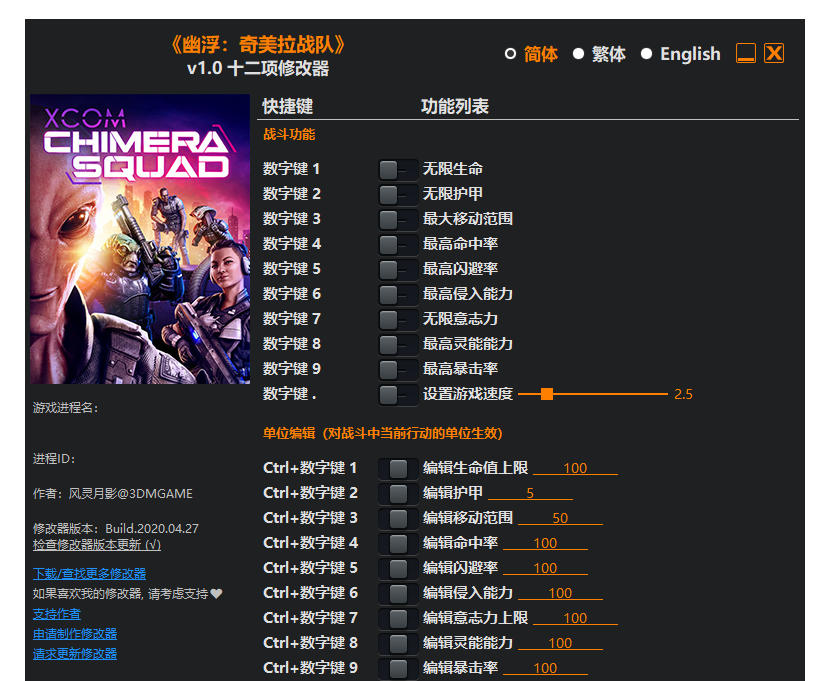
Task: Open 请求更新修改器 link
Action: [x=75, y=654]
